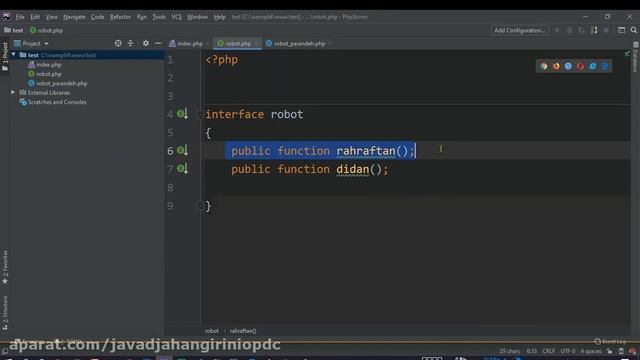Viewport: 640px width, 360px height.
Task: Click the Run button in toolbar
Action: click(x=557, y=30)
